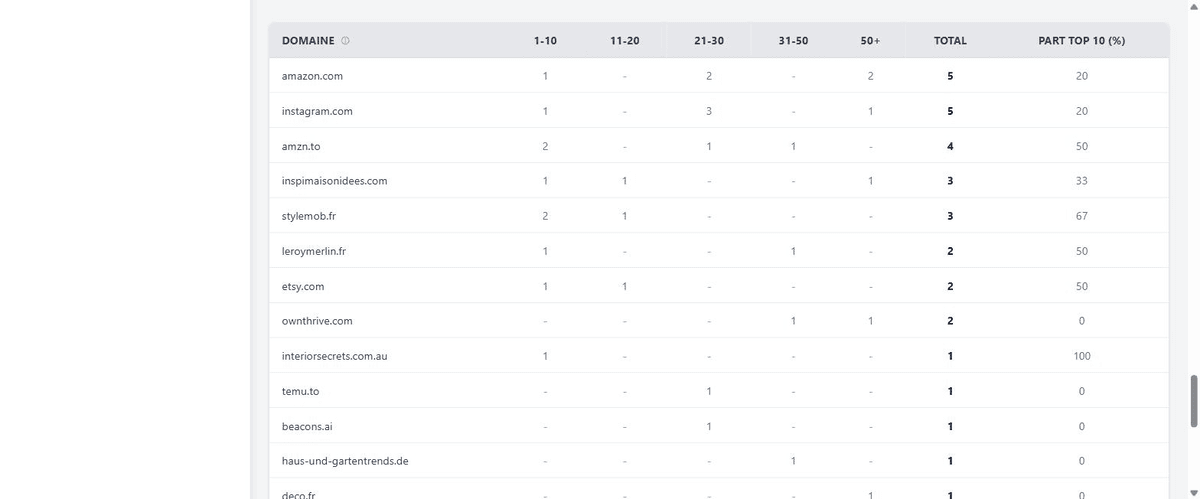Viewport: 1200px width, 499px height.
Task: Select the beacons.ai domain
Action: (307, 426)
